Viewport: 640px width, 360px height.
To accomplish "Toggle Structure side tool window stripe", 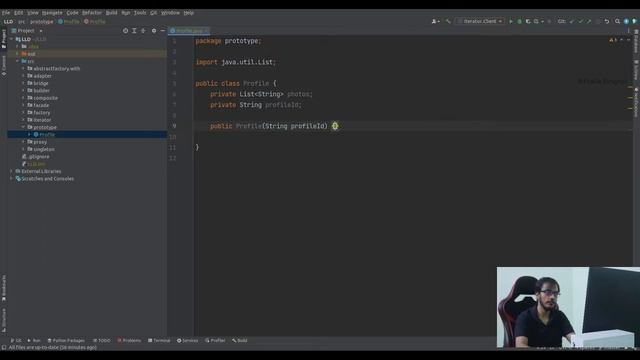I will 4,319.
